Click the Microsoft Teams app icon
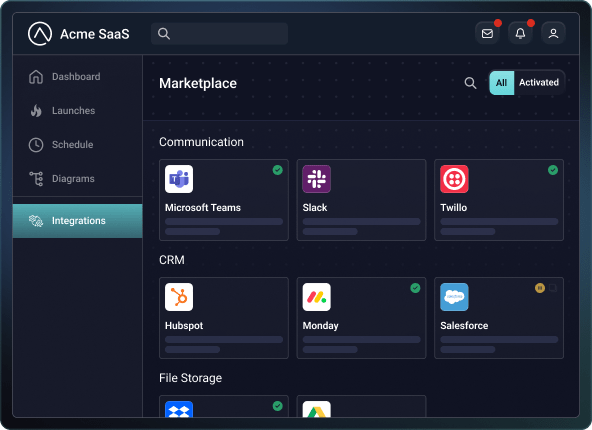Image resolution: width=592 pixels, height=430 pixels. click(179, 179)
